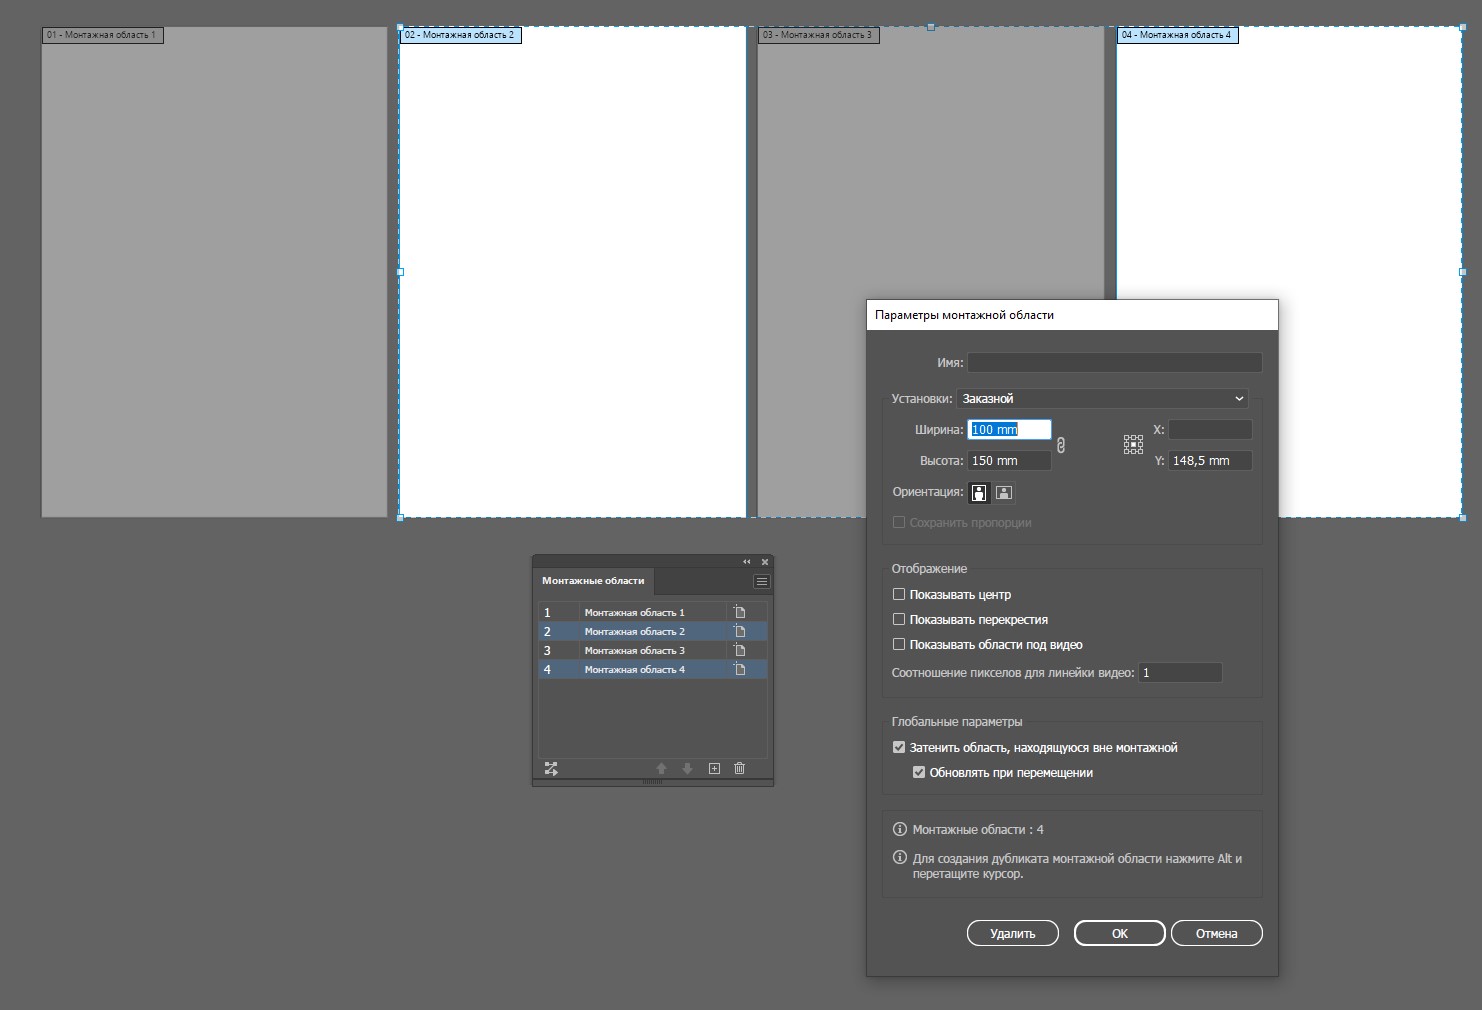
Task: Click the top-center resize handle above artboard 3
Action: [931, 27]
